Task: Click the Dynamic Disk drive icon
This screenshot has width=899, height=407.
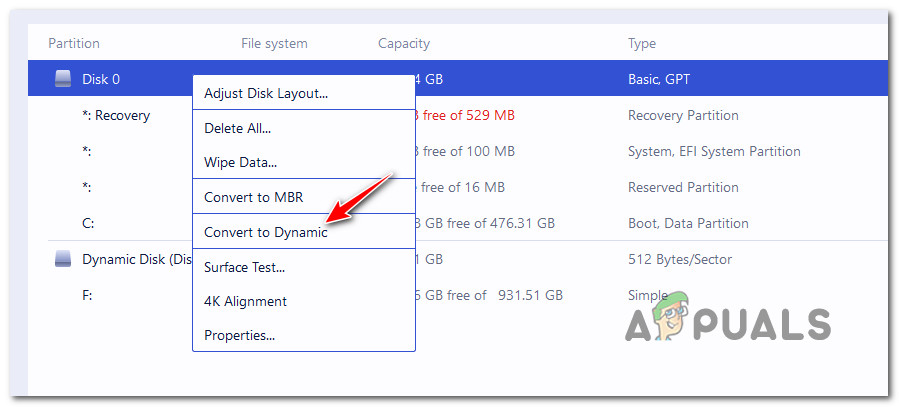Action: pyautogui.click(x=63, y=259)
